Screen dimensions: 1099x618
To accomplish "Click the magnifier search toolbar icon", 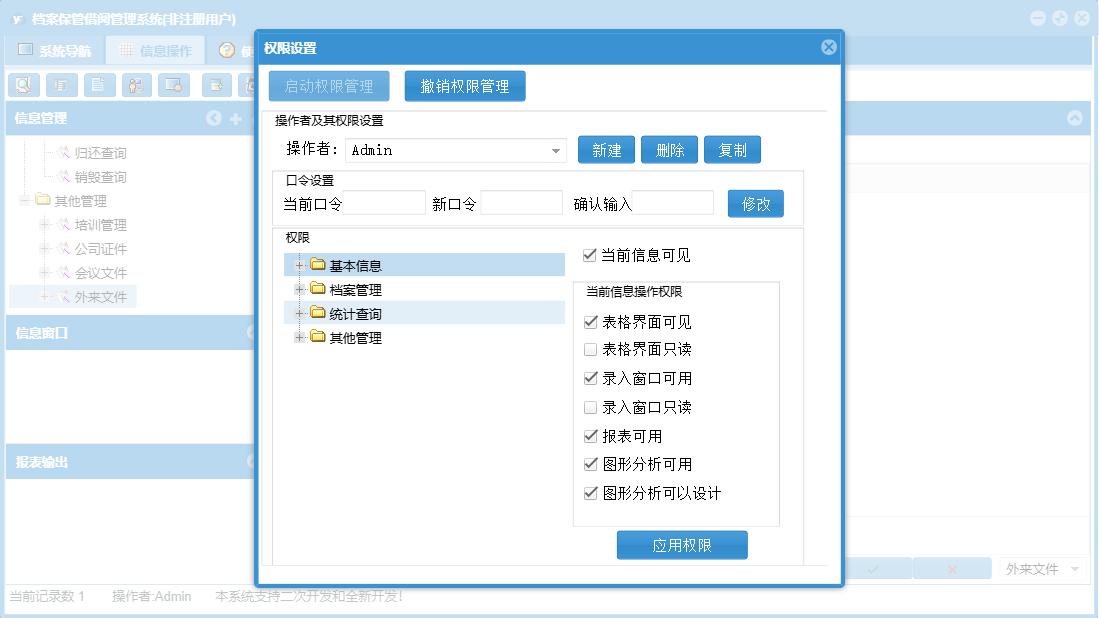I will pos(24,85).
